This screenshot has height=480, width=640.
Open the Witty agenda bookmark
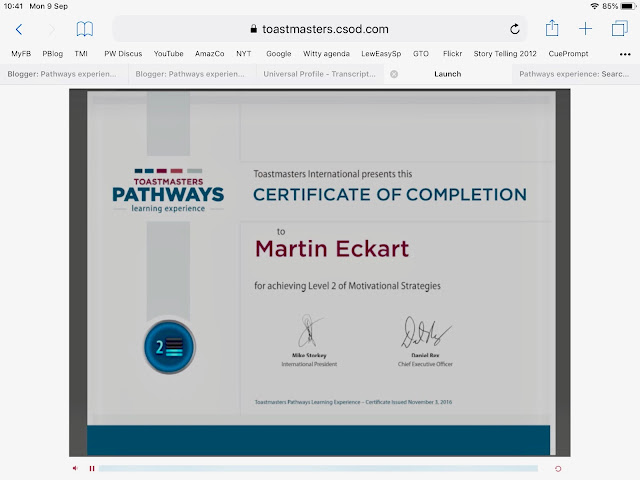(x=326, y=53)
